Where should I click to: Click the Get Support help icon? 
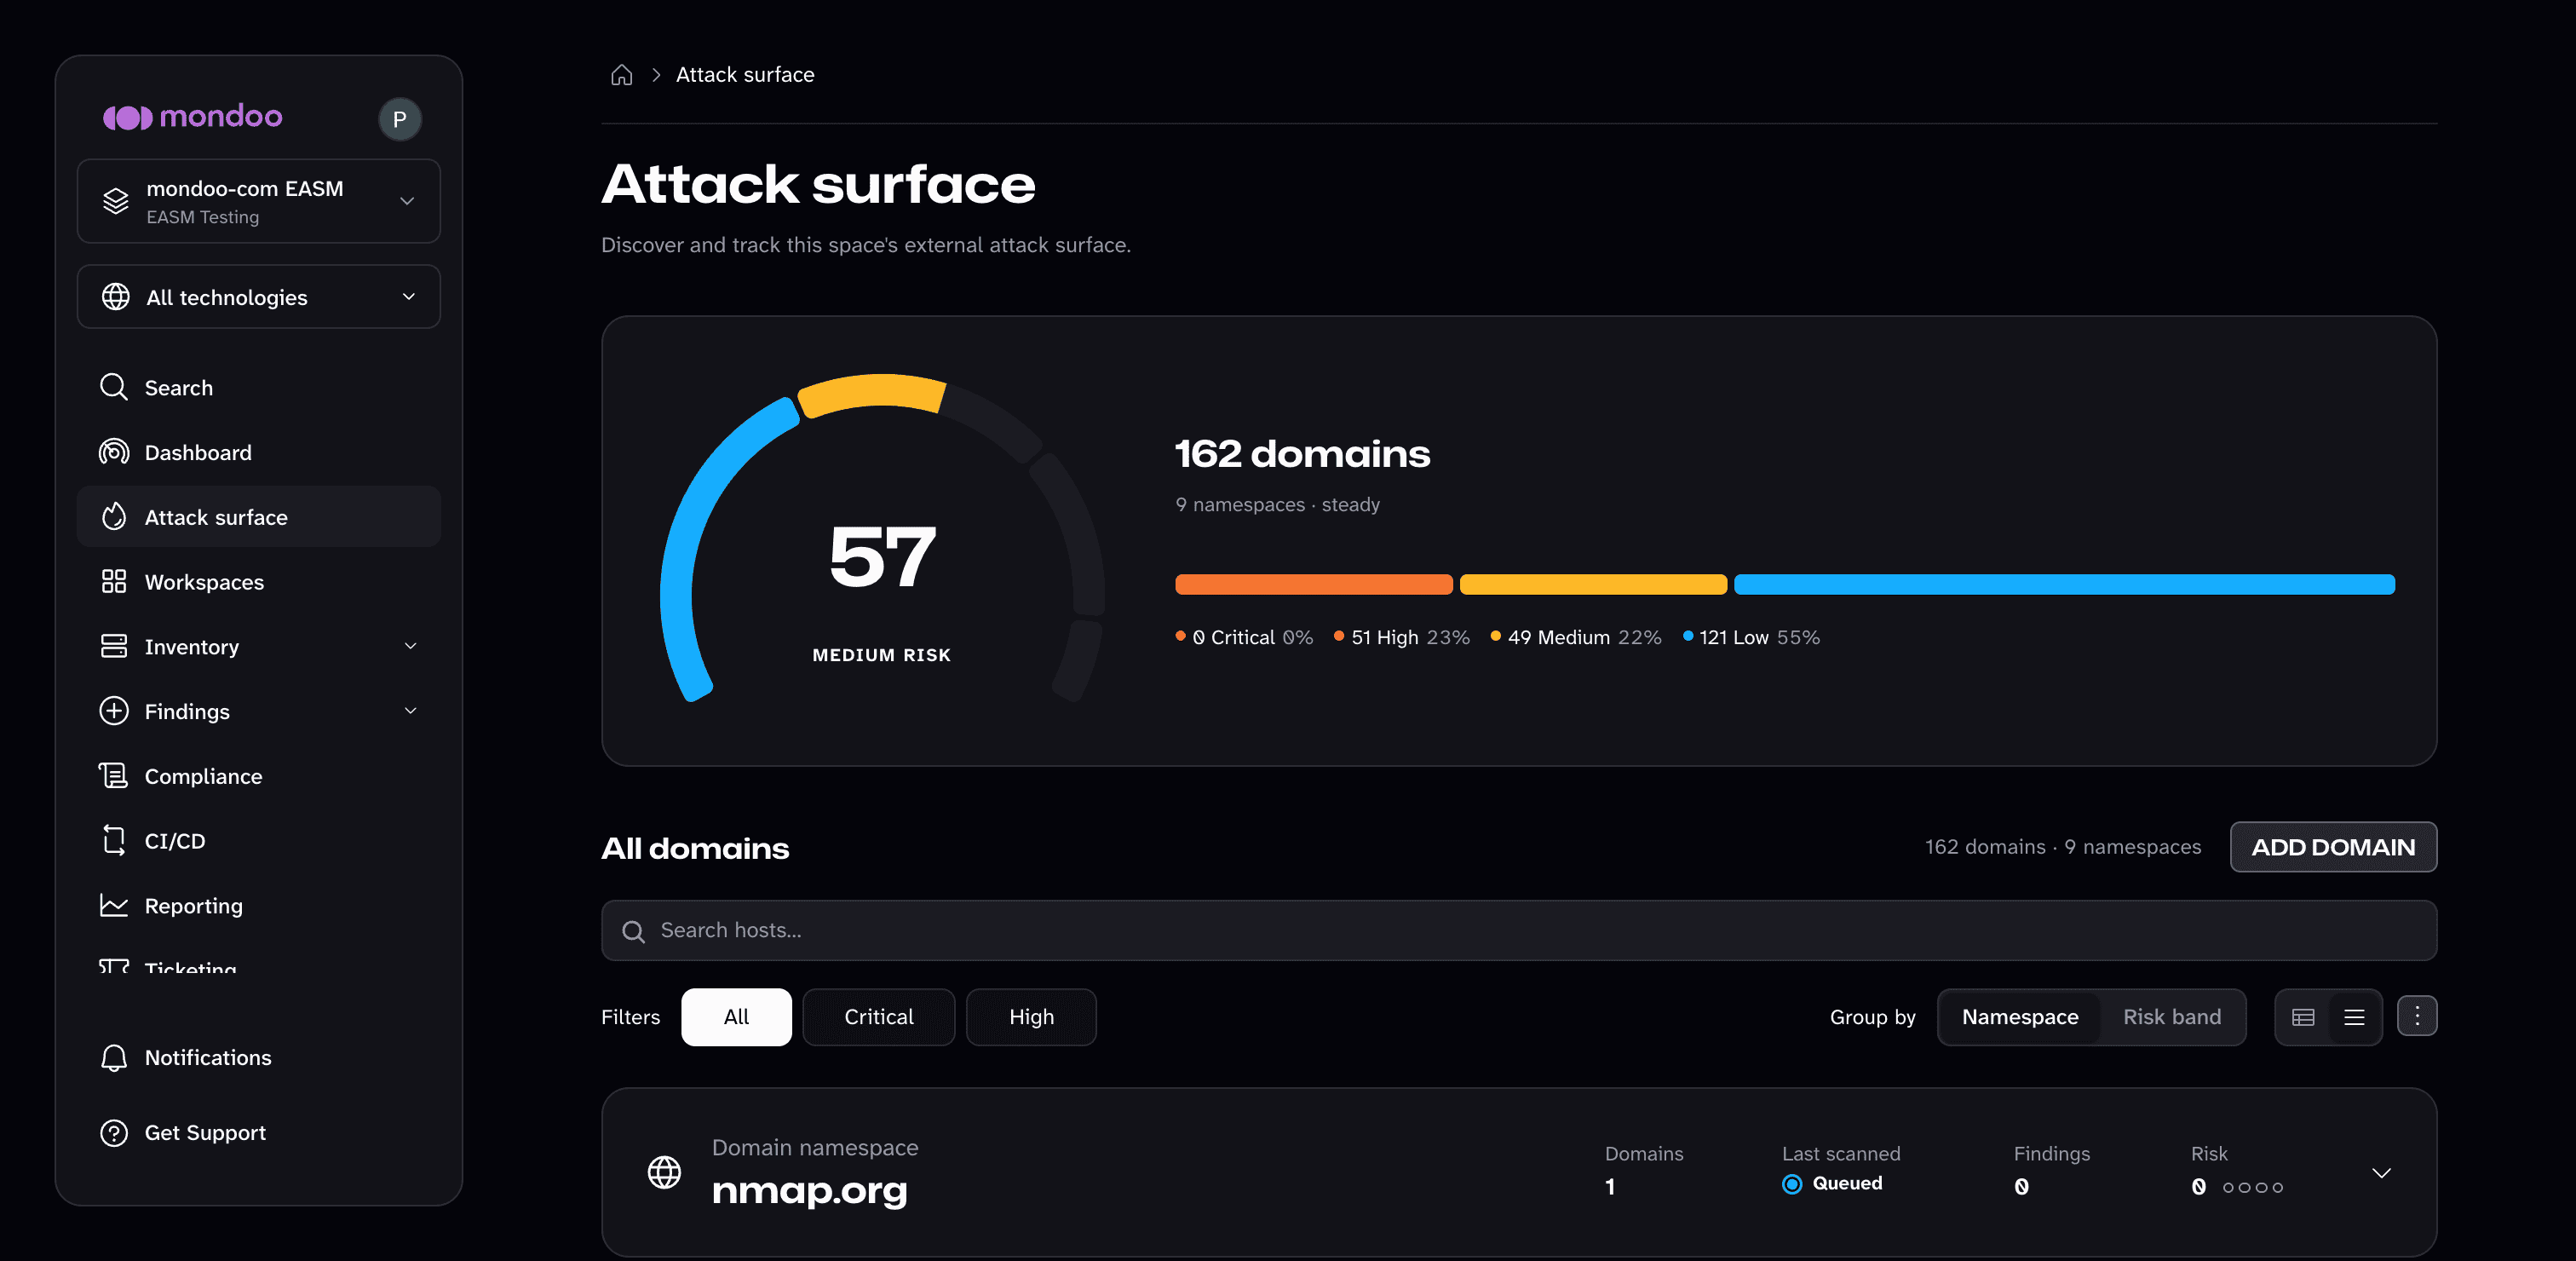[x=114, y=1133]
